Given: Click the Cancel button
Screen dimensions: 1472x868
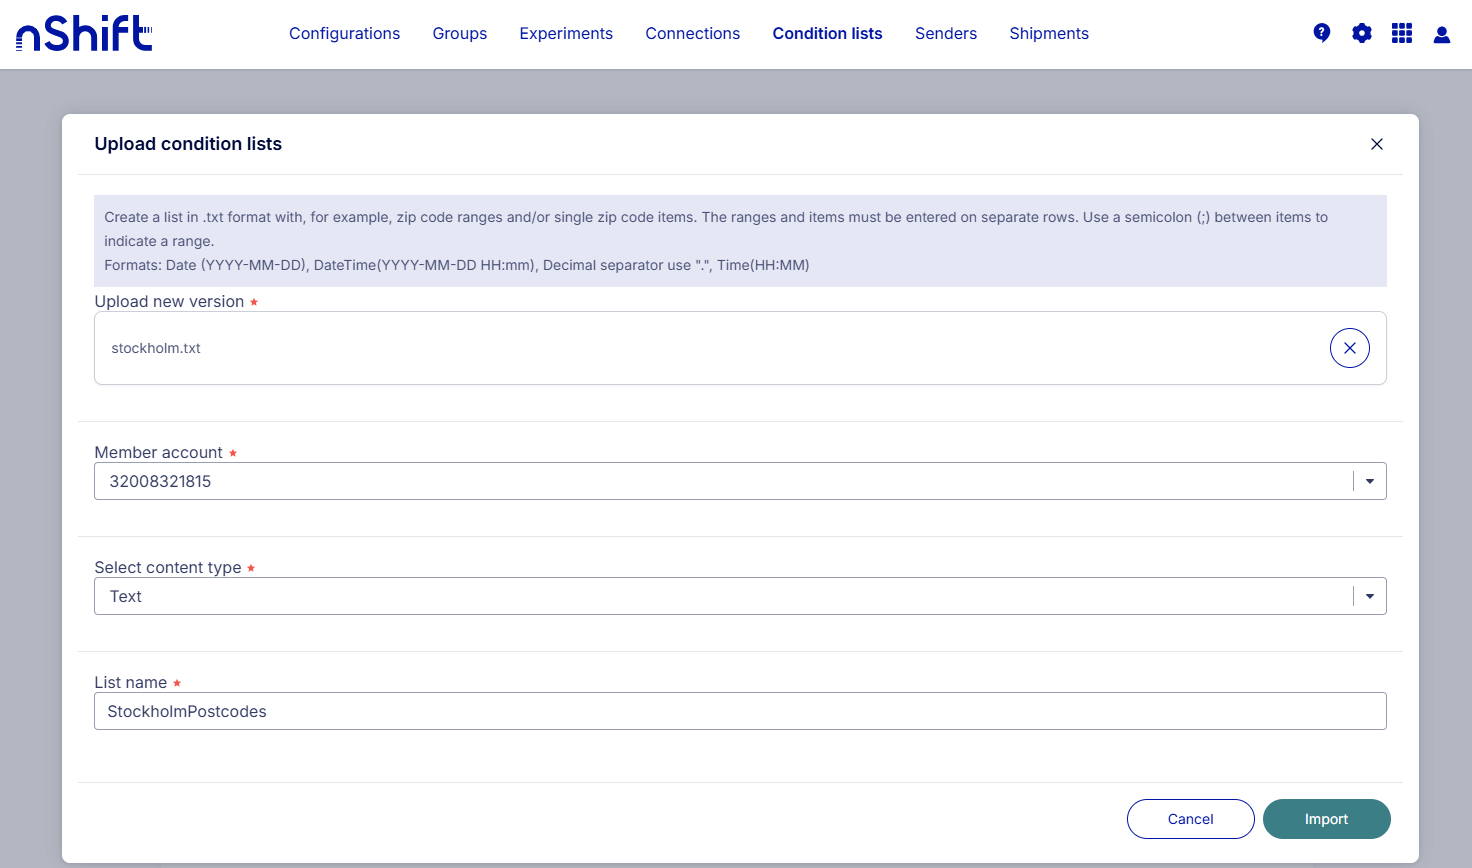Looking at the screenshot, I should (1190, 819).
